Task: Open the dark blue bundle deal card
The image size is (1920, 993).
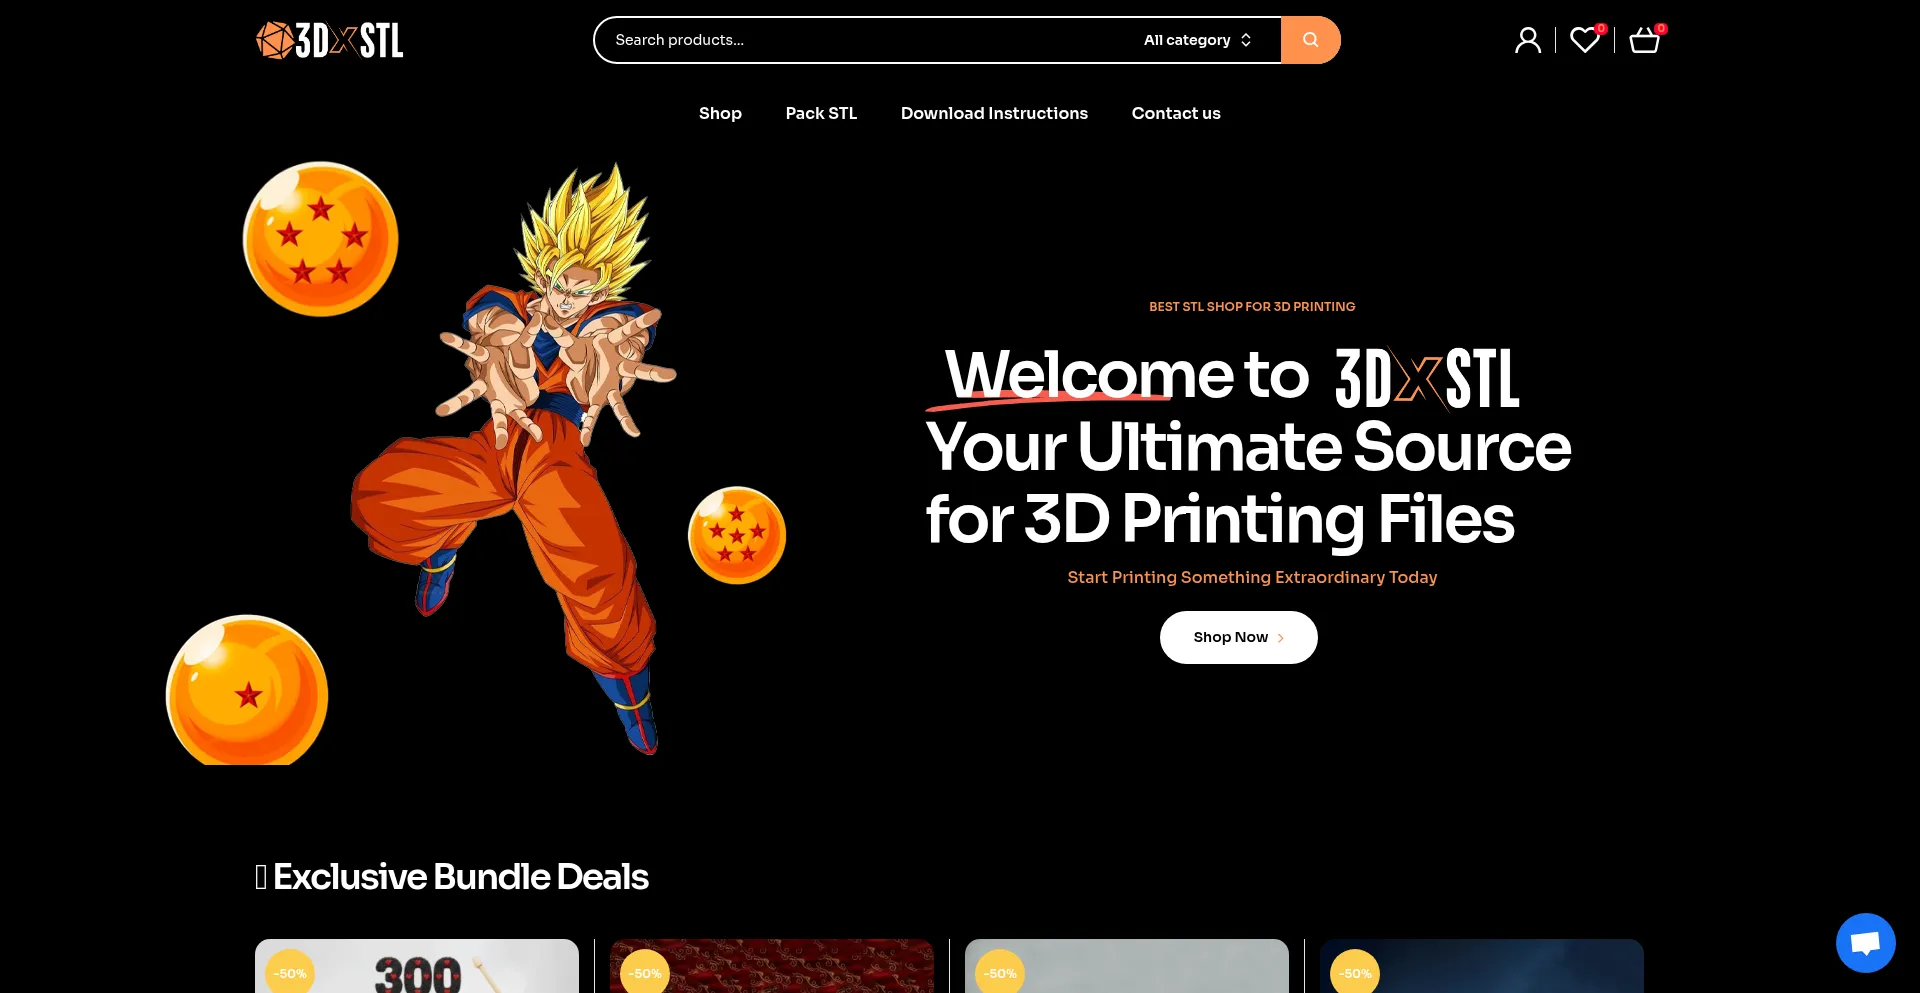Action: click(1481, 967)
